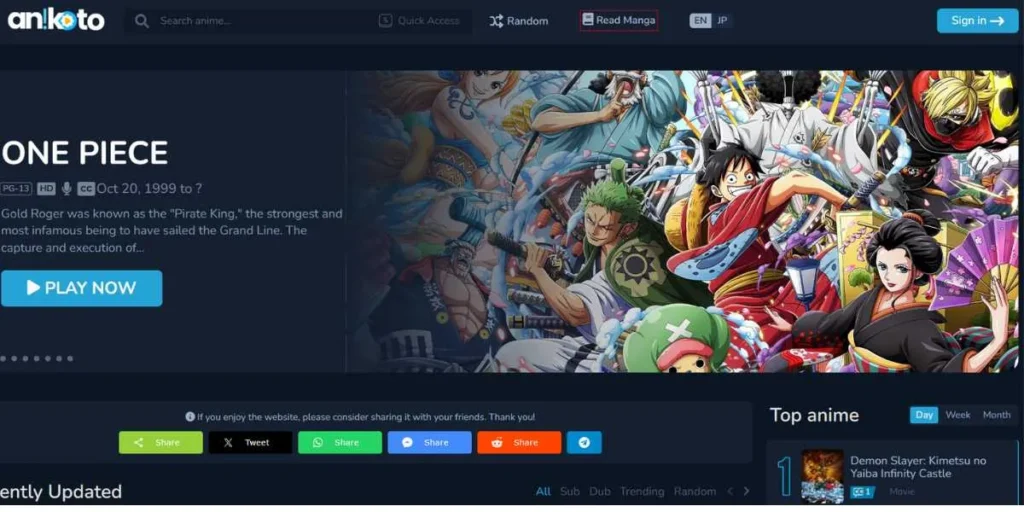Share the site on WhatsApp

[x=340, y=442]
